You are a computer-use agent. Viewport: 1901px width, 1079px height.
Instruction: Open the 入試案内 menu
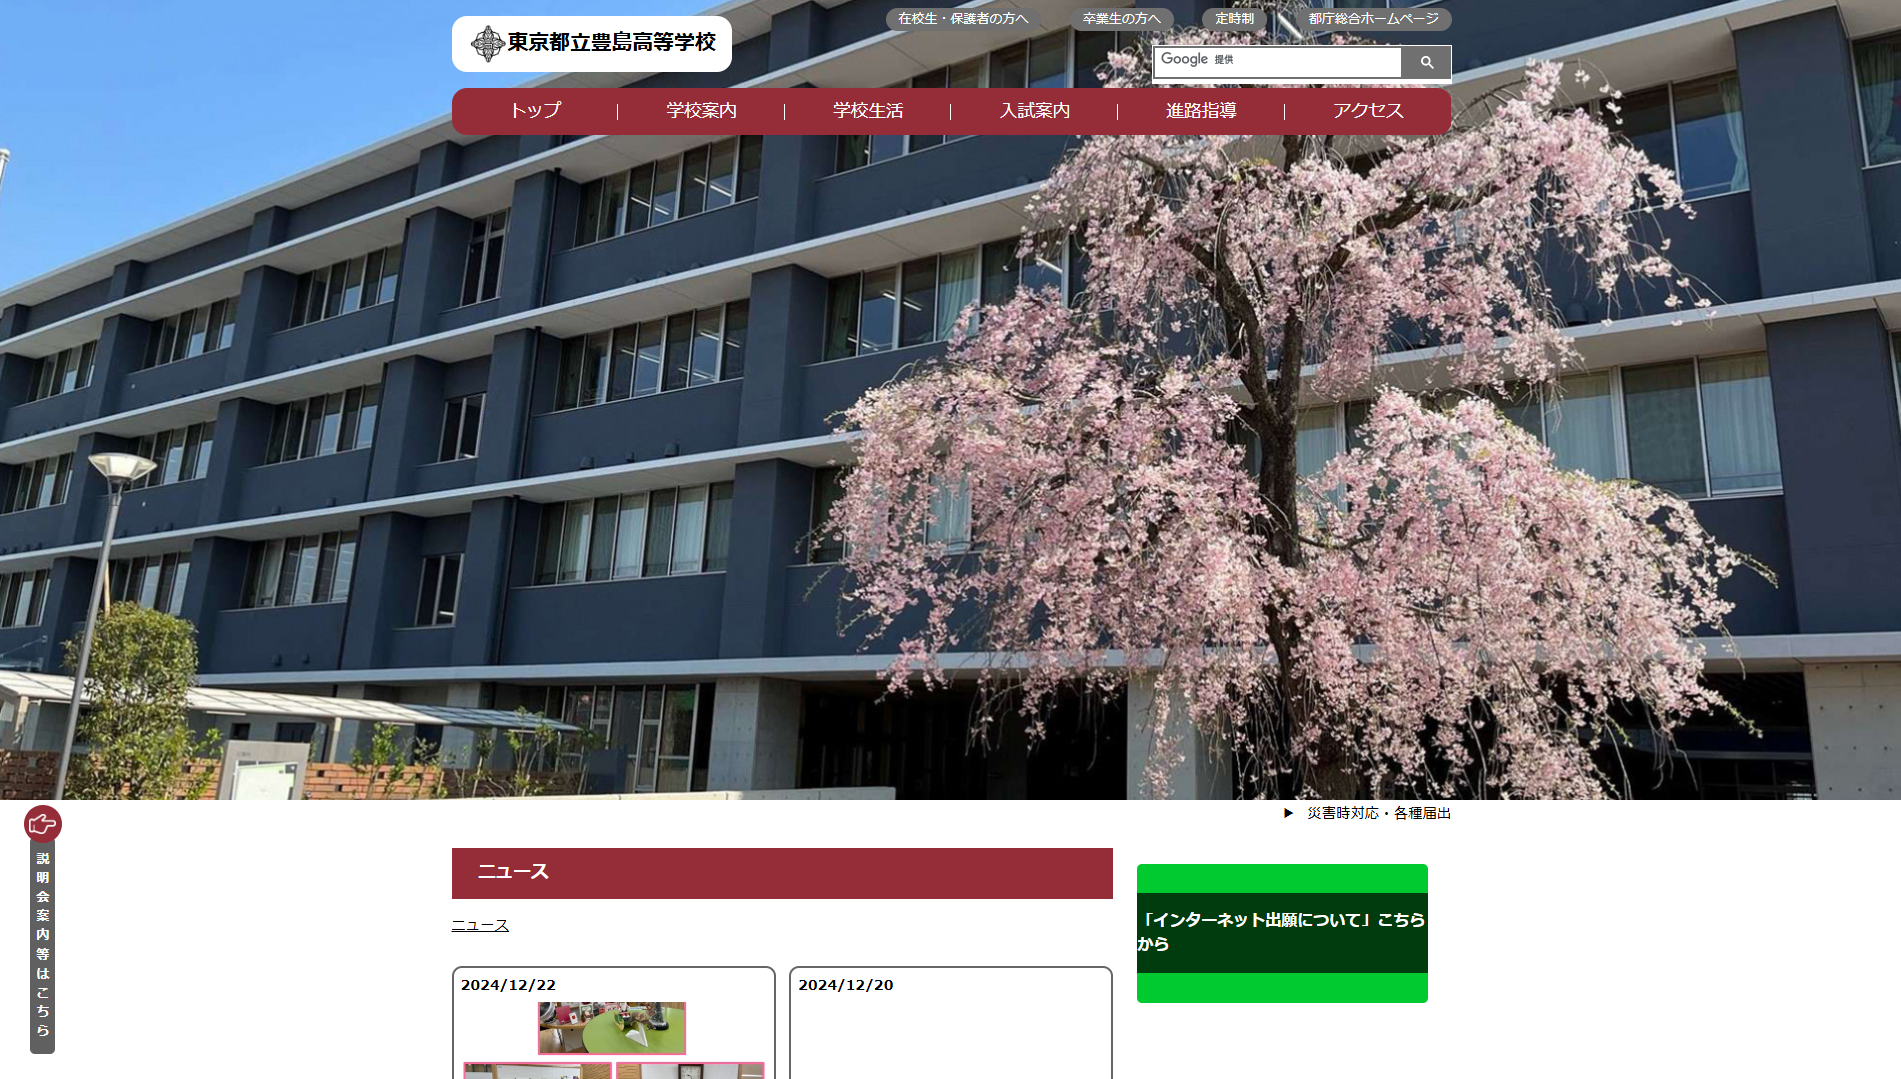click(1035, 111)
